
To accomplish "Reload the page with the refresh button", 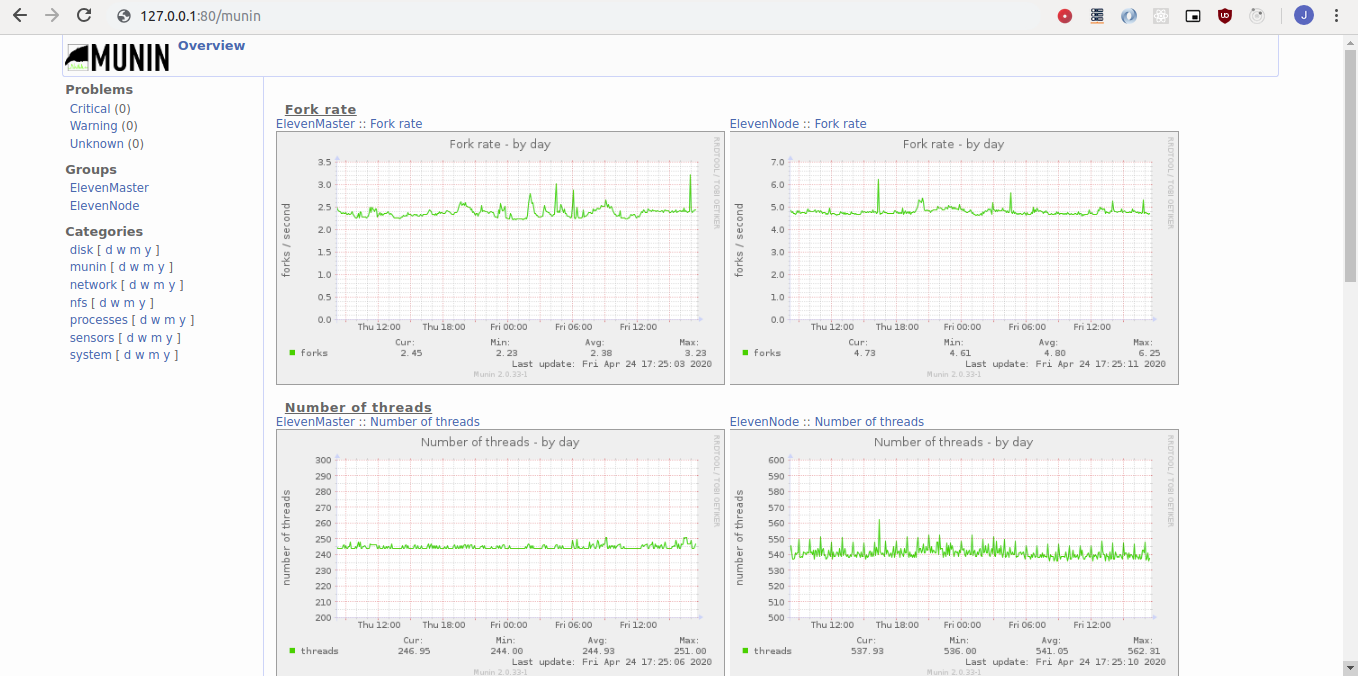I will click(84, 16).
